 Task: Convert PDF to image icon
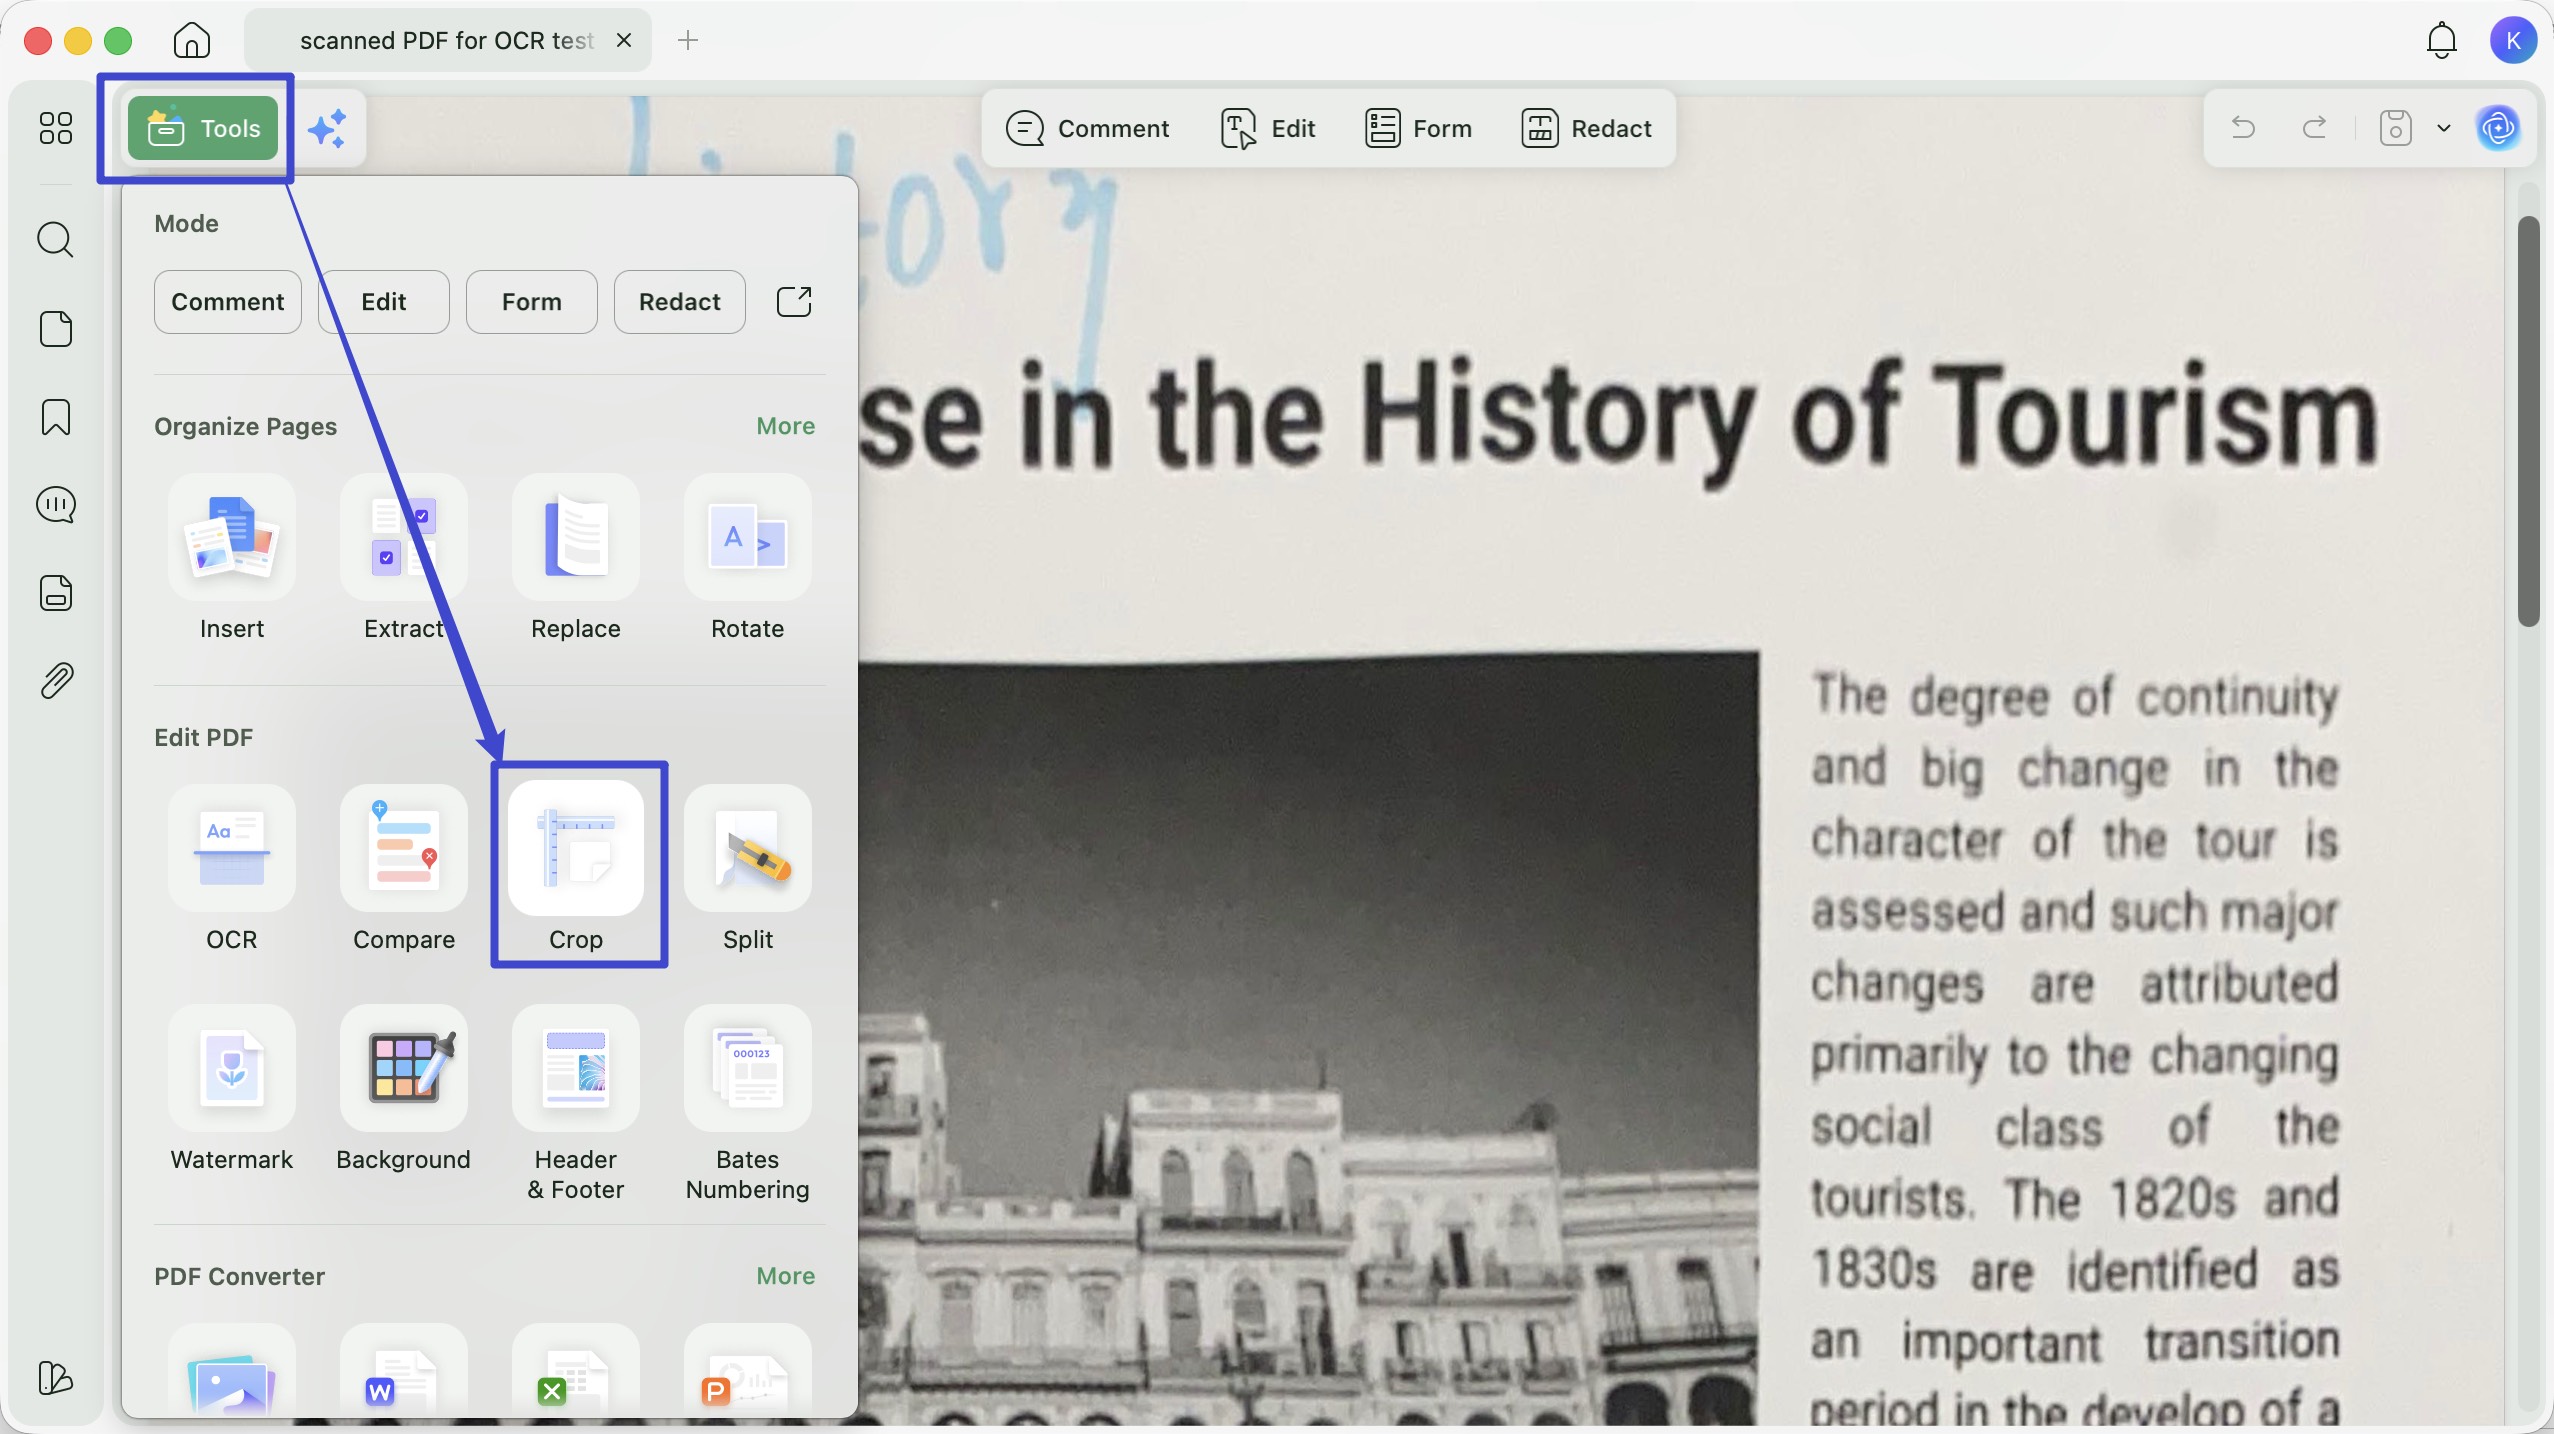click(232, 1372)
